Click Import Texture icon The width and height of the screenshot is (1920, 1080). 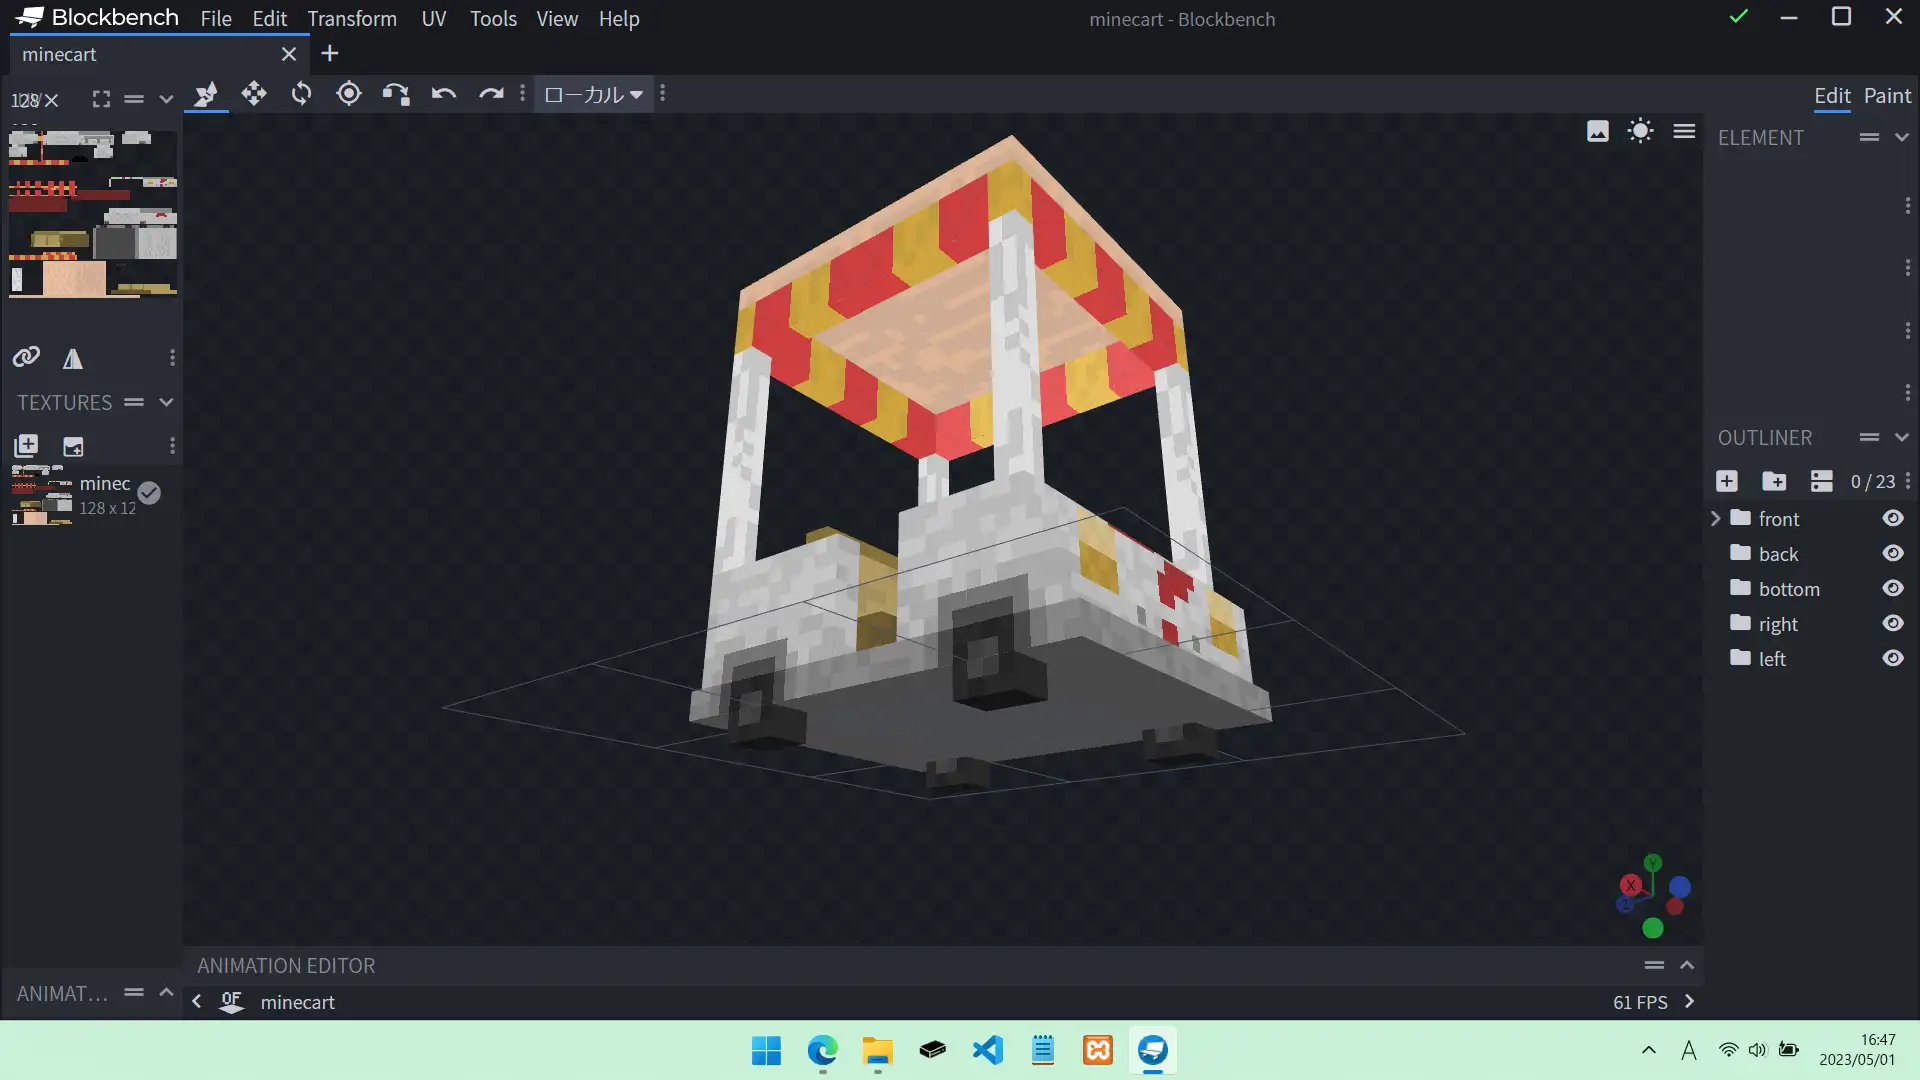26,446
